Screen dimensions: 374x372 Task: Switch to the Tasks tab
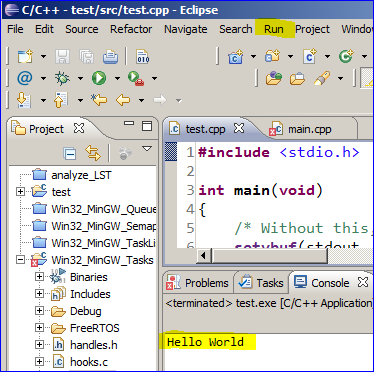(x=261, y=283)
